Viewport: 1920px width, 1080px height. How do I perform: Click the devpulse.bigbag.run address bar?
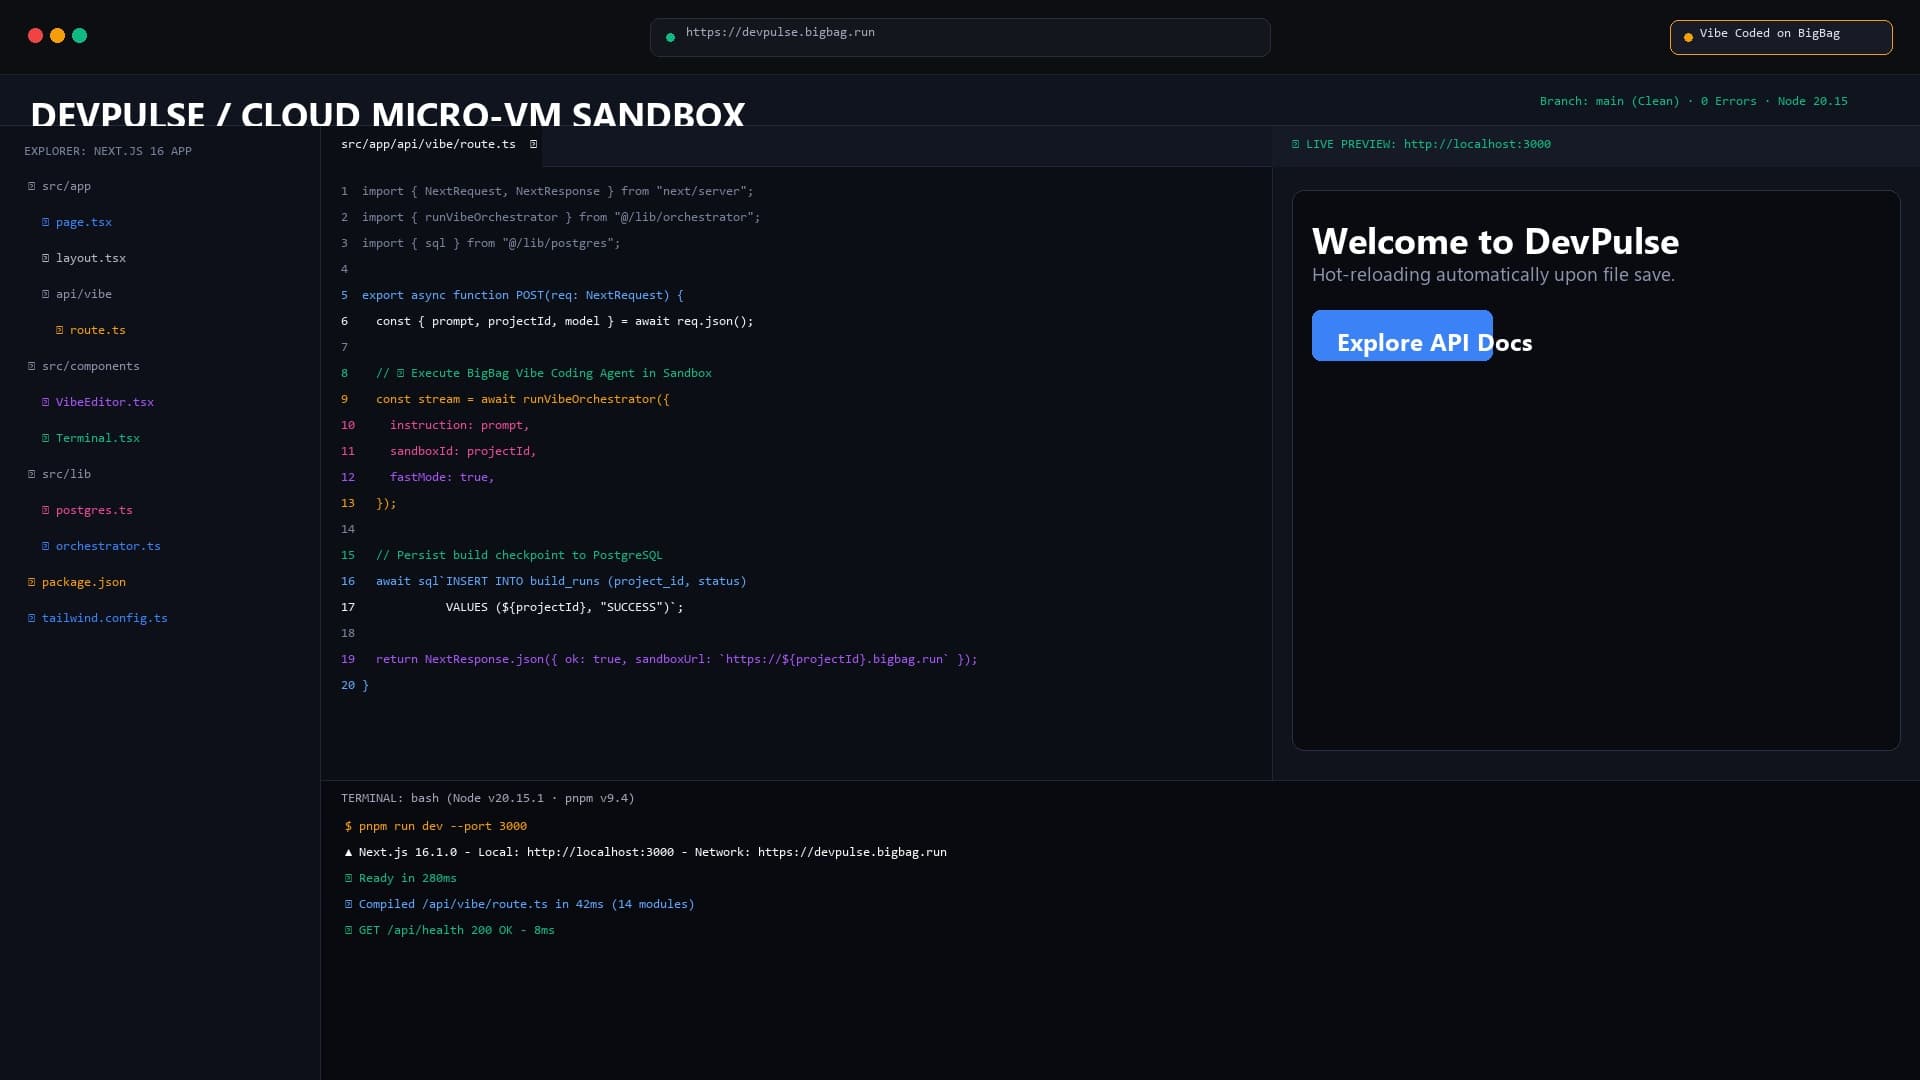click(x=960, y=37)
